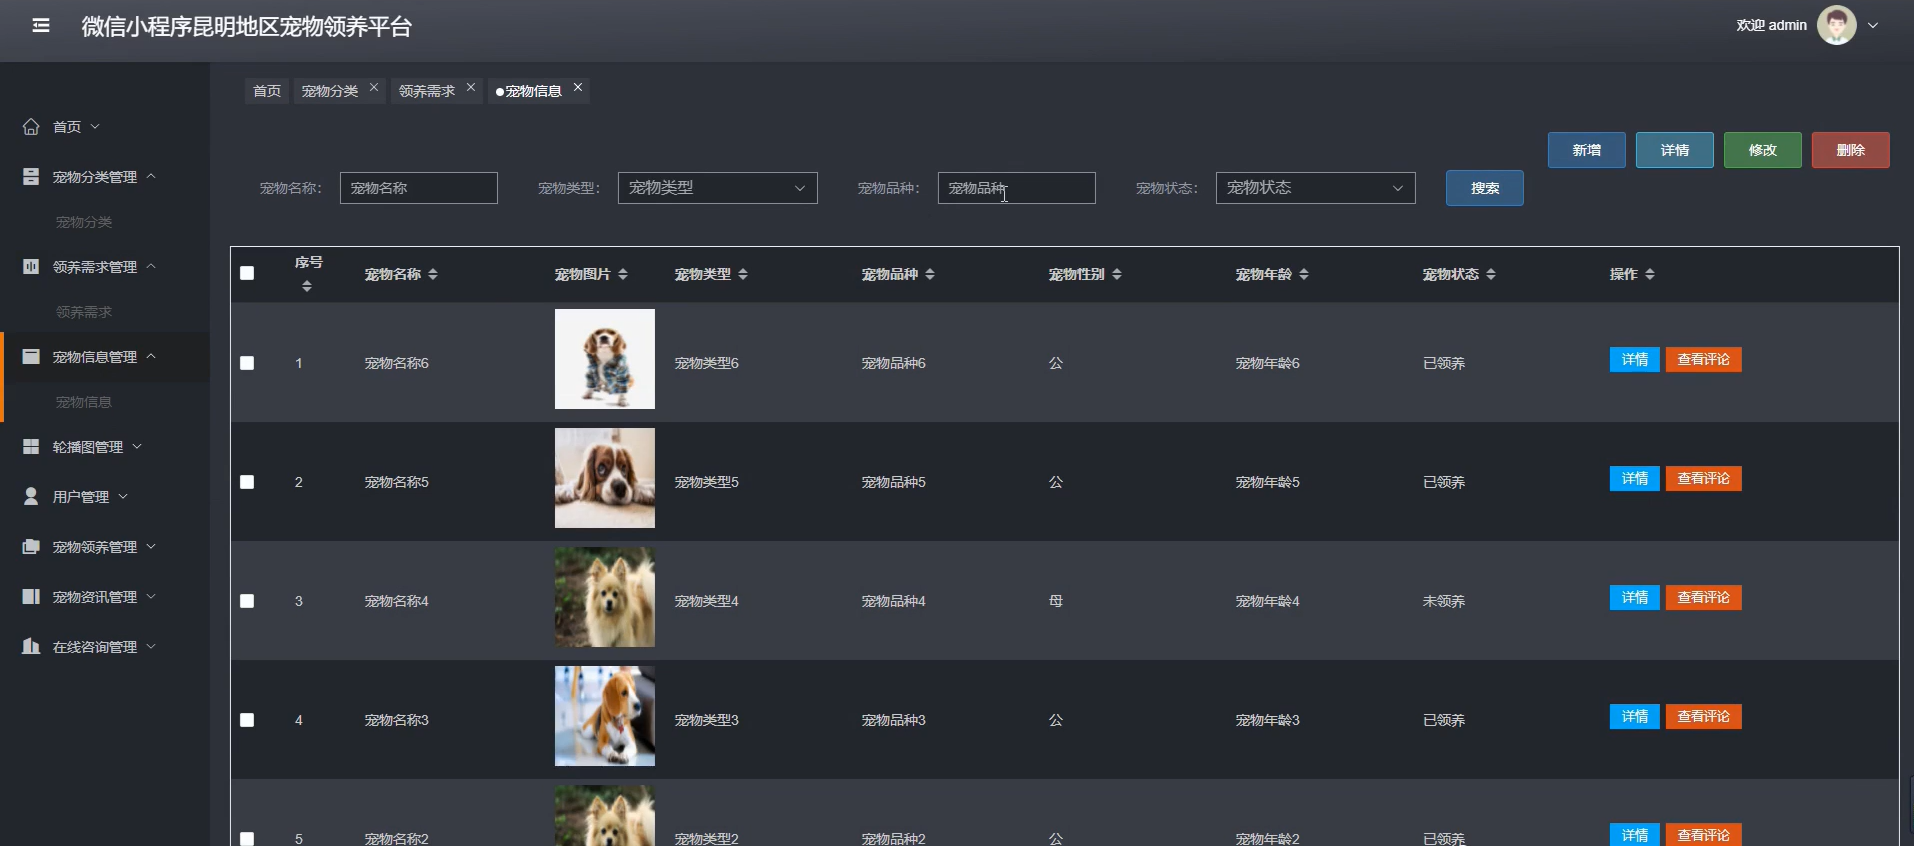Open 领养需求 submenu item in sidebar
This screenshot has width=1914, height=846.
pyautogui.click(x=84, y=312)
